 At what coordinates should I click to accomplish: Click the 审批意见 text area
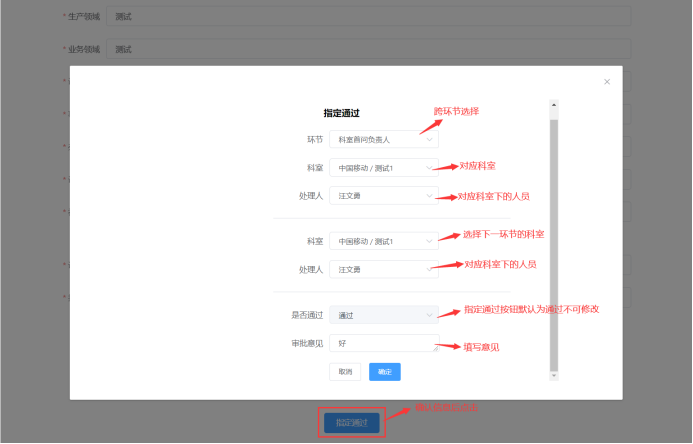tap(384, 343)
